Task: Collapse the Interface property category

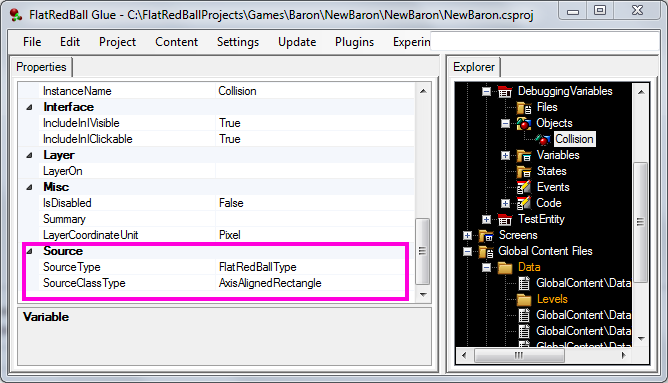Action: [x=29, y=107]
